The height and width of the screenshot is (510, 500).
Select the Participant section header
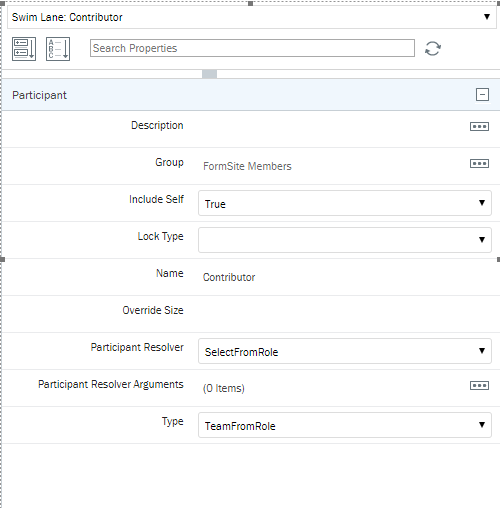251,95
